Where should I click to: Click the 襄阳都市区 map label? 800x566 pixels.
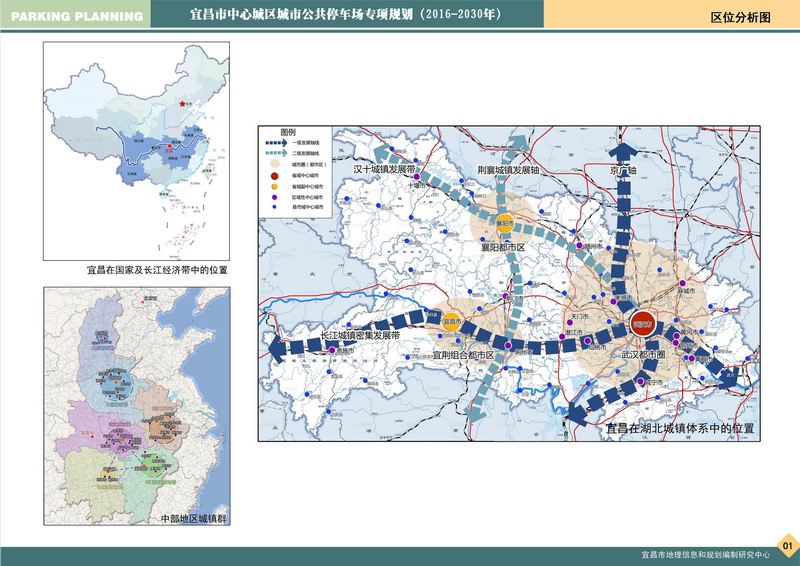[x=502, y=245]
